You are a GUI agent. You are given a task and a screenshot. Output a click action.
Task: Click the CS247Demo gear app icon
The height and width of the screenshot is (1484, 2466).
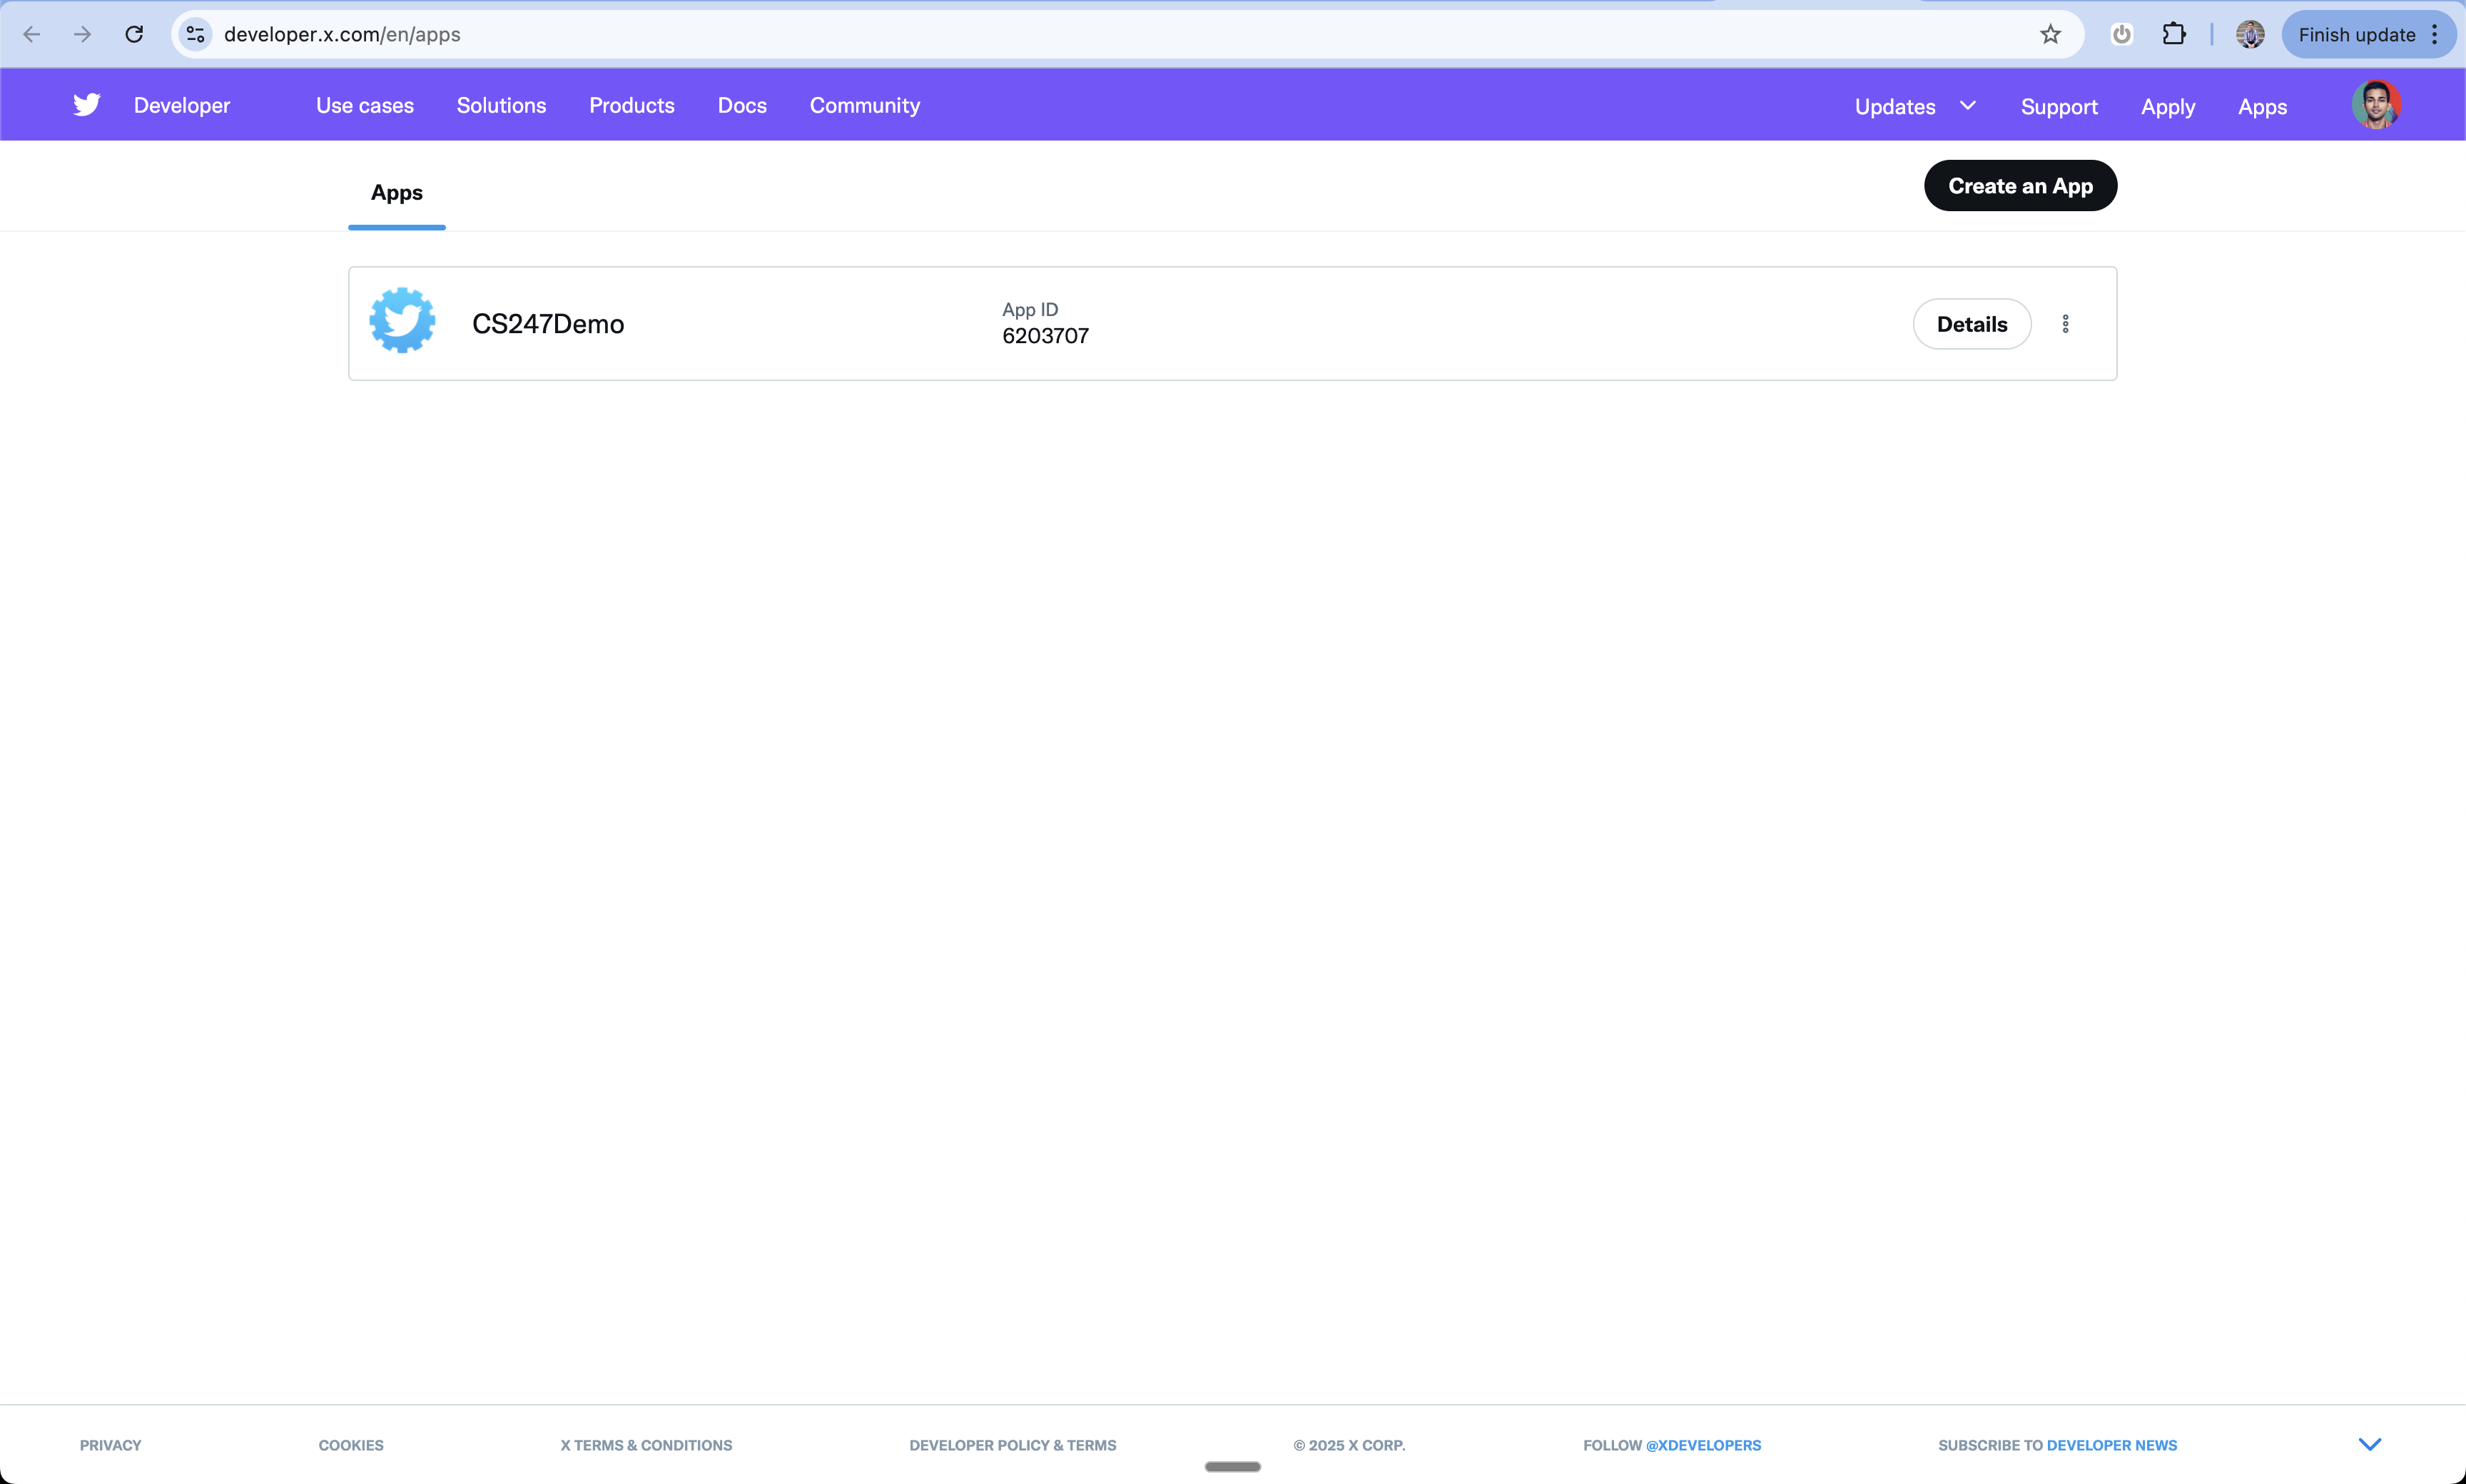point(402,322)
